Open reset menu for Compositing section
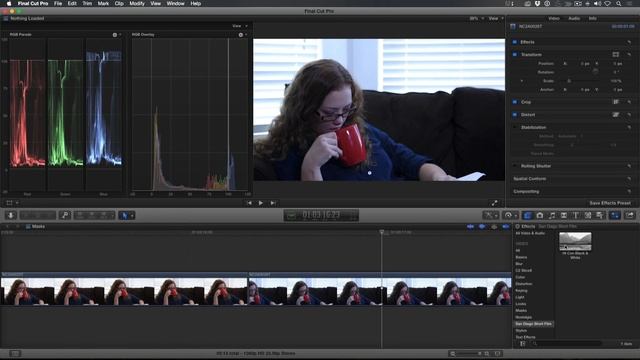640x360 pixels. coord(629,191)
